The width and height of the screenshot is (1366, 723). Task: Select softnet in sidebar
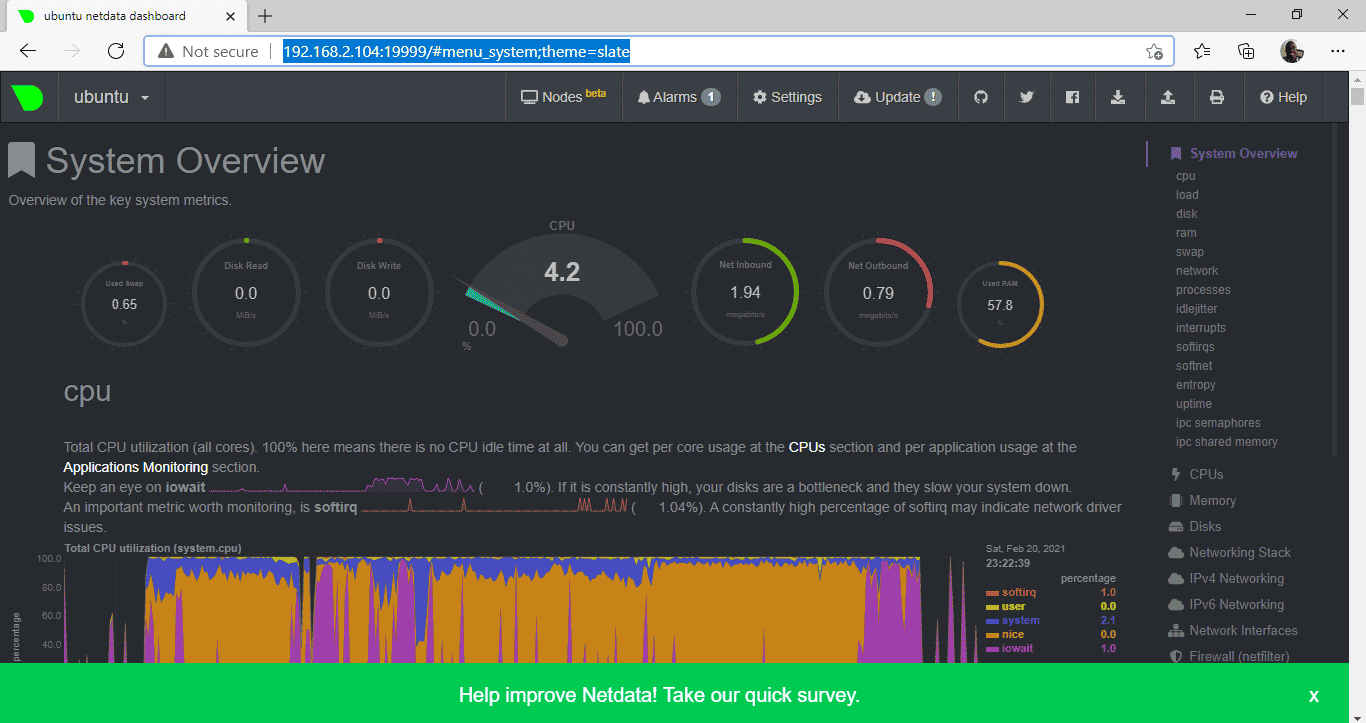point(1194,366)
